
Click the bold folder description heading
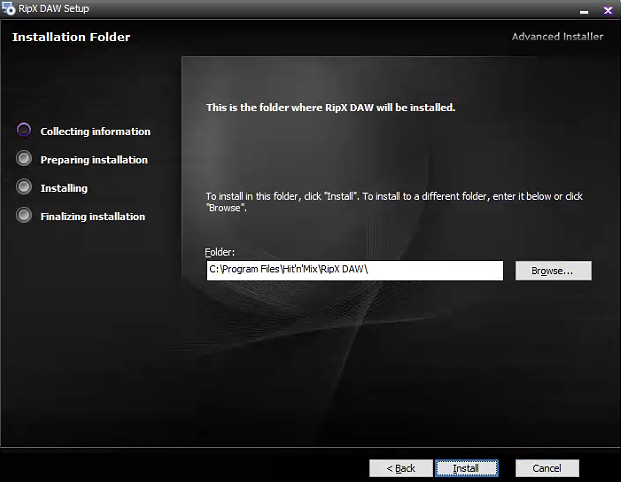[x=330, y=107]
